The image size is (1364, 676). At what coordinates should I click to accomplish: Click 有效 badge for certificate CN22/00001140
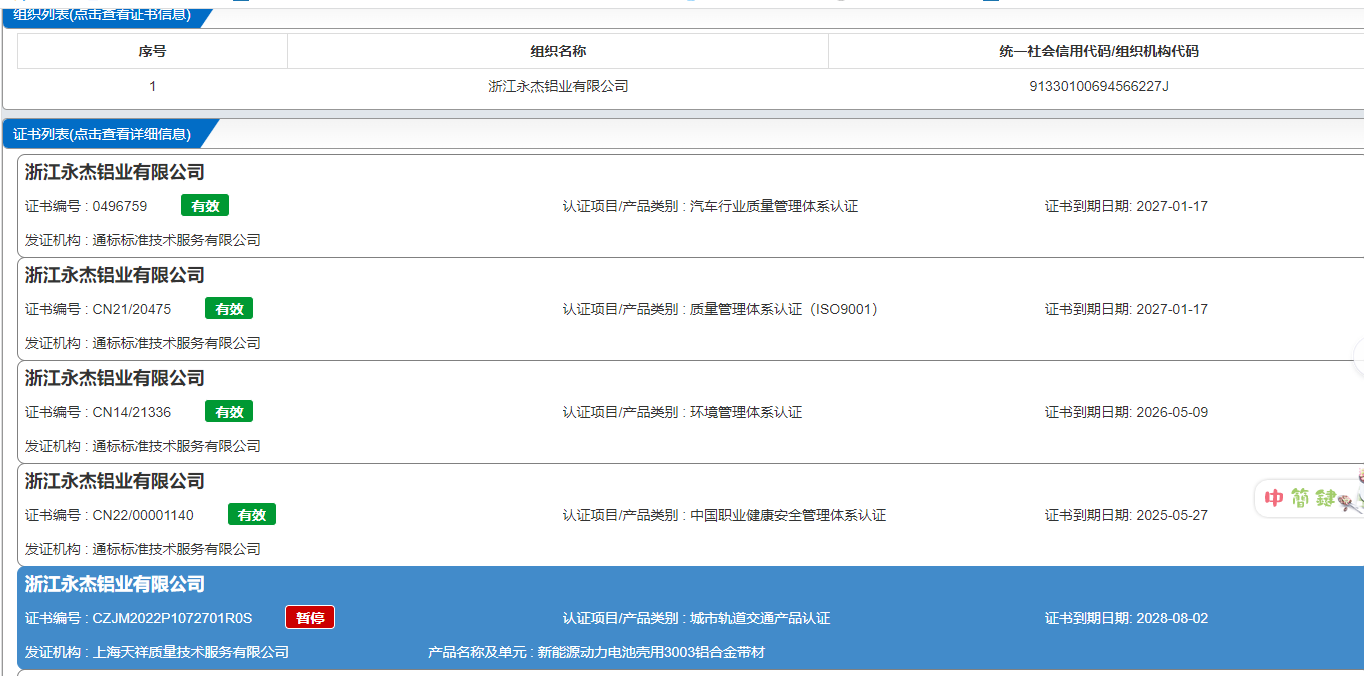click(x=252, y=515)
